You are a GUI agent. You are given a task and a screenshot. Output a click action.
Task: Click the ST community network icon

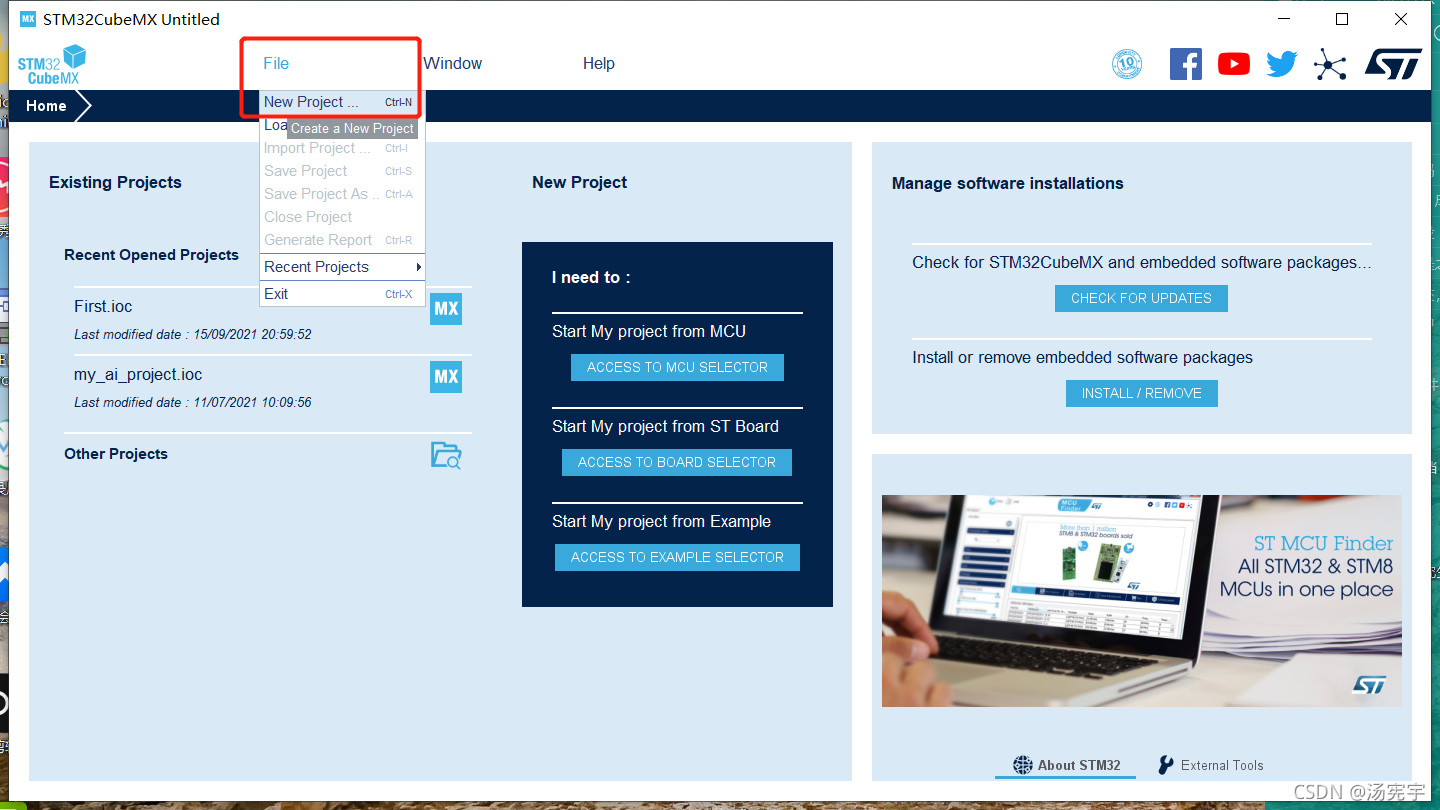pyautogui.click(x=1330, y=64)
